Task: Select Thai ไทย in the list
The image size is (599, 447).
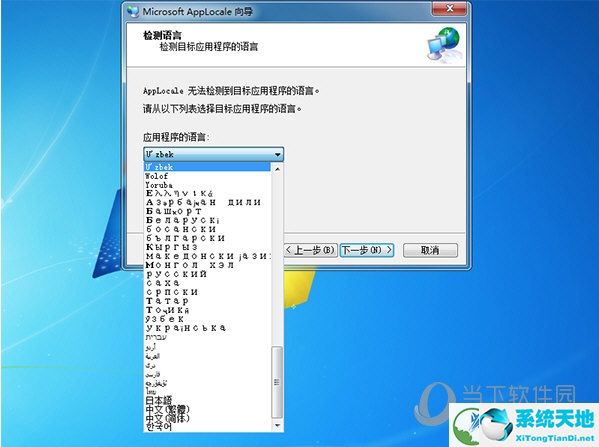Action: coord(207,392)
